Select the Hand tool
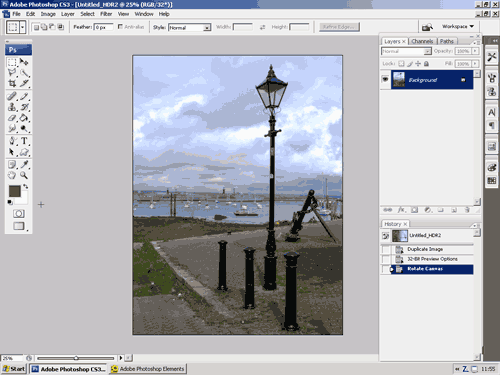500x375 pixels. point(12,175)
